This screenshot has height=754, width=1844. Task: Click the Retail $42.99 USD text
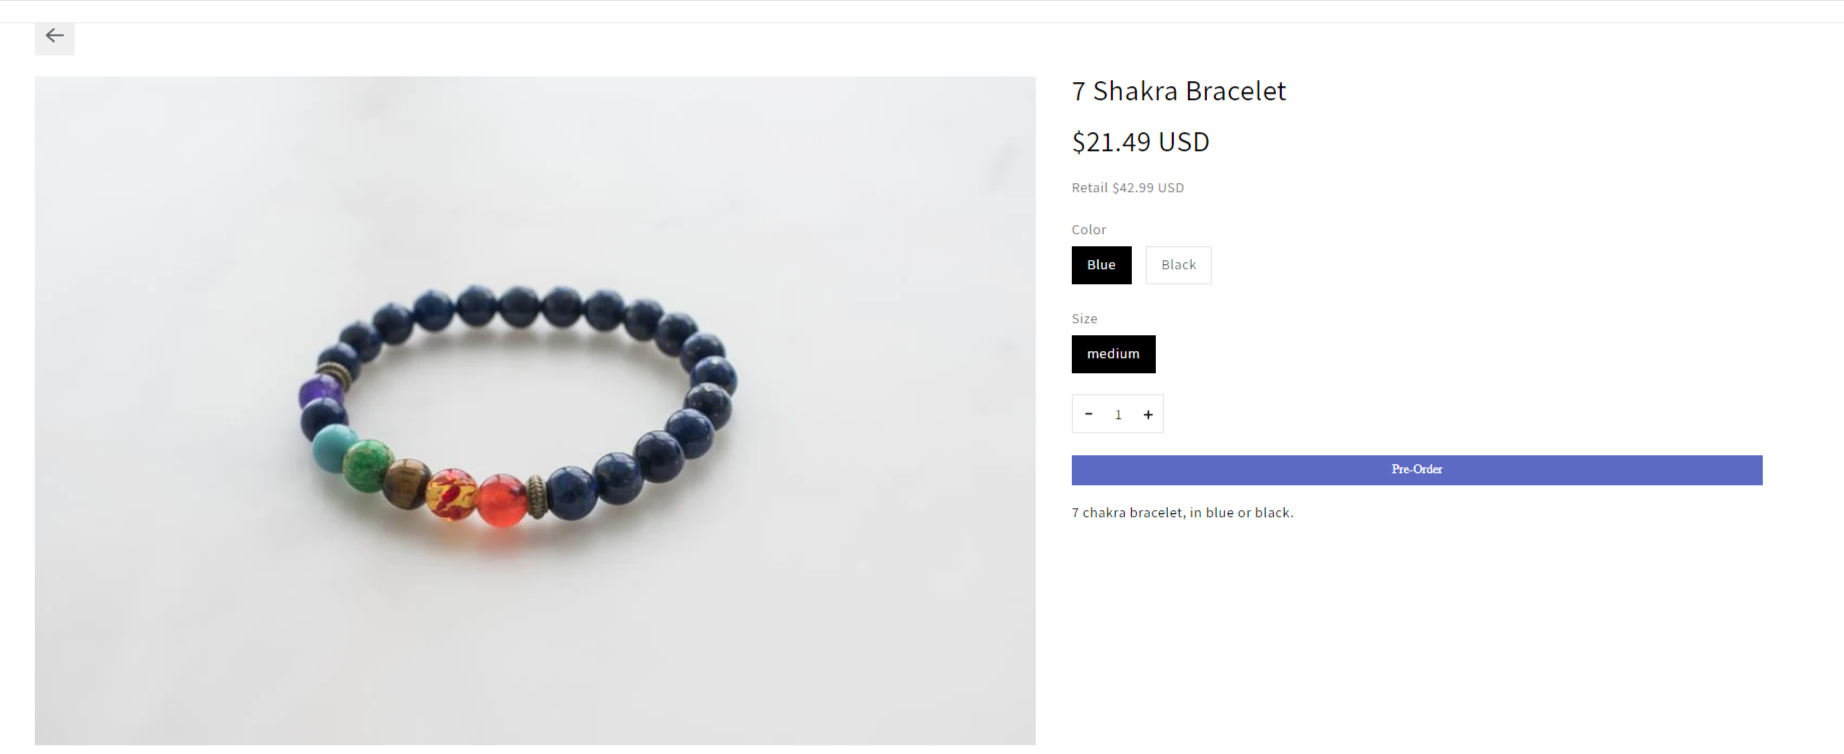(x=1128, y=188)
